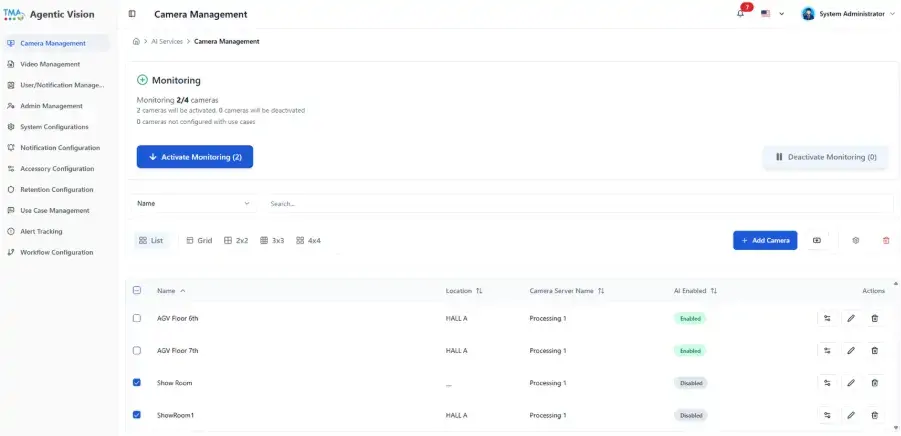Delete the ShowRoom1 camera using the trash icon
Screen dimensions: 901x436
coord(875,415)
